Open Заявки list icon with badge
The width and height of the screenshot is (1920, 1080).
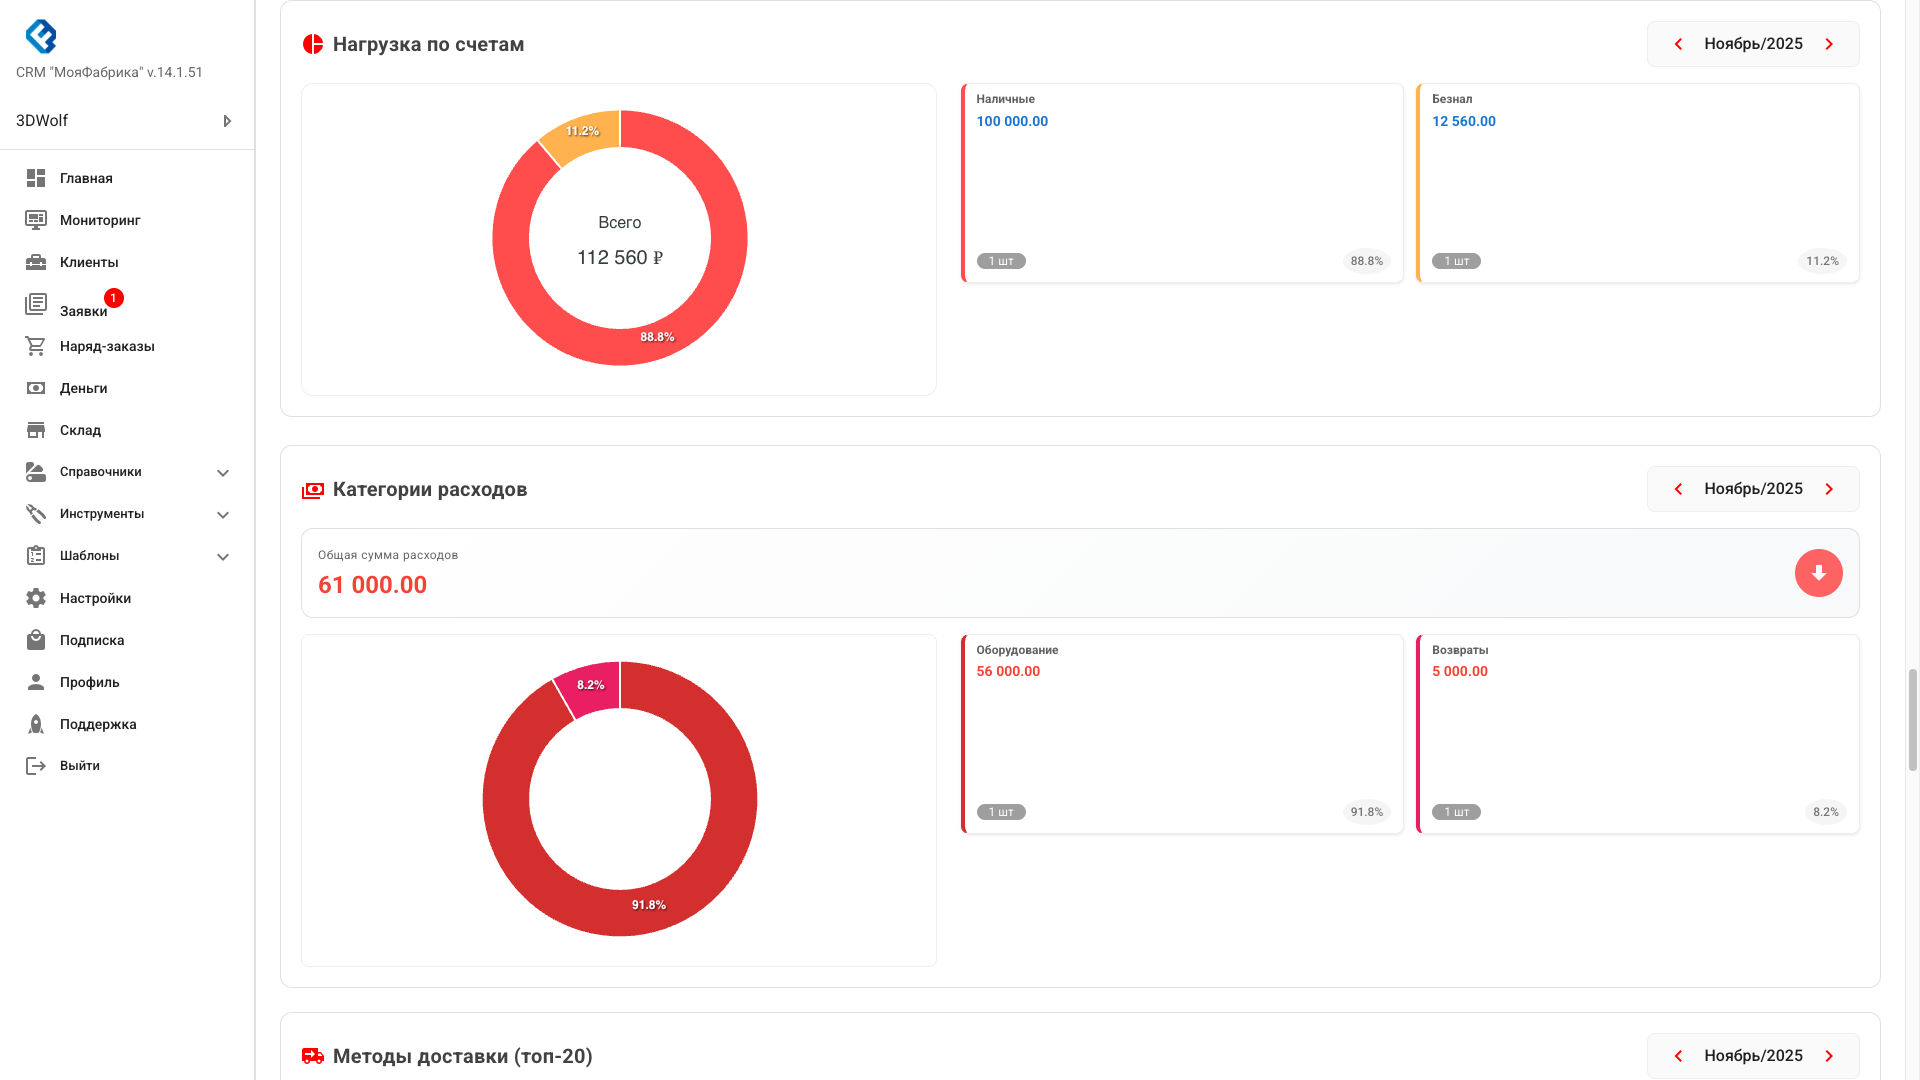coord(36,304)
